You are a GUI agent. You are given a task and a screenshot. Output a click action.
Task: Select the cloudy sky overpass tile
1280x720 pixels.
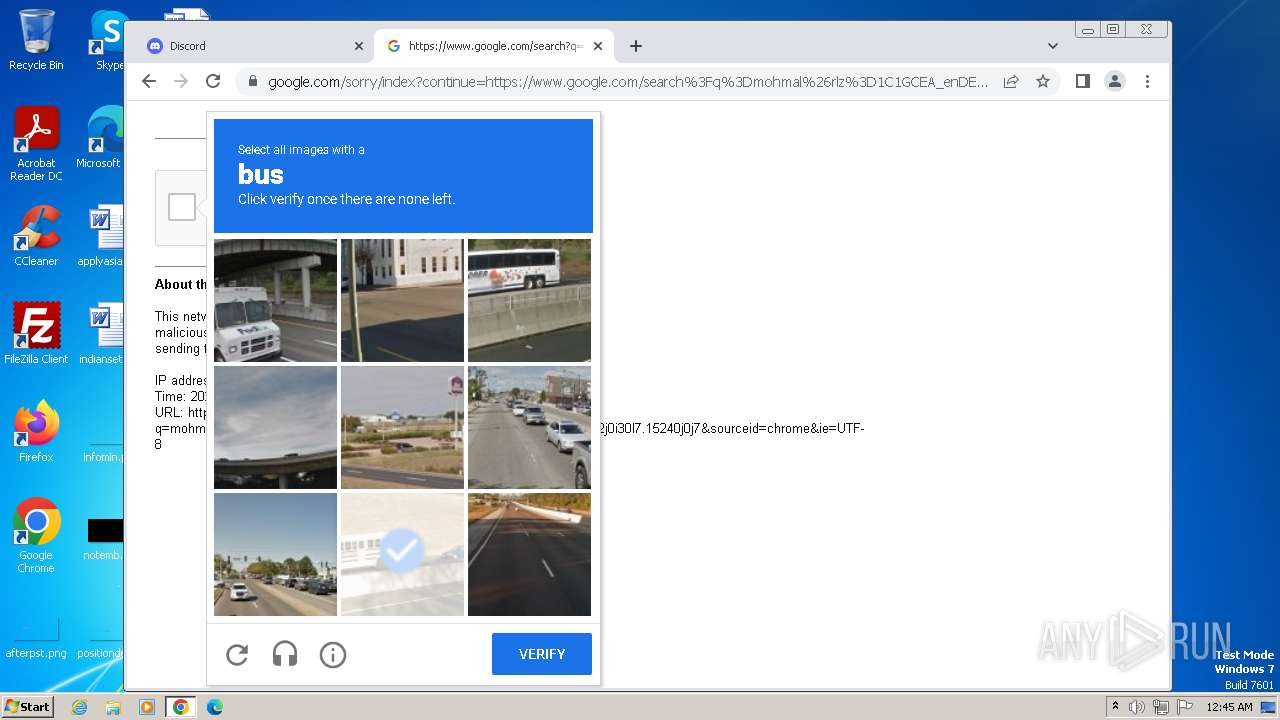click(275, 427)
